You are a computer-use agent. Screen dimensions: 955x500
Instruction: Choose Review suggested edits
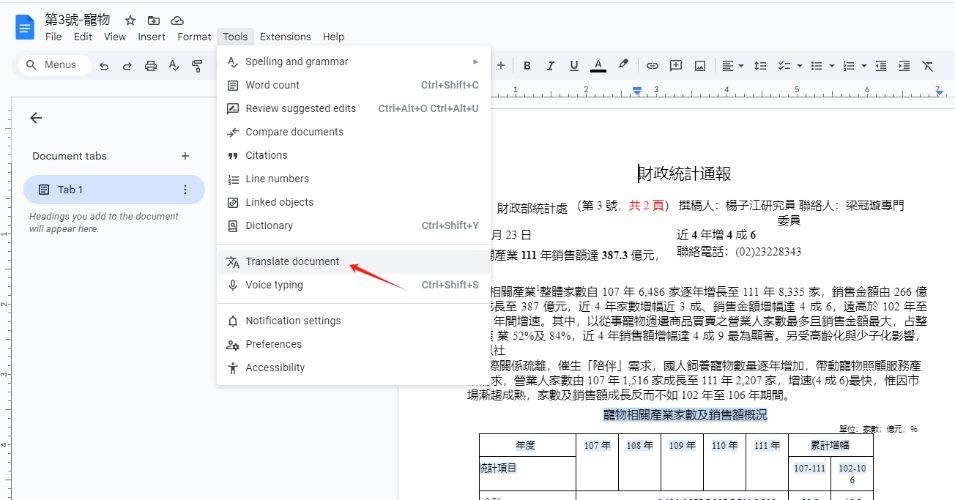point(353,108)
